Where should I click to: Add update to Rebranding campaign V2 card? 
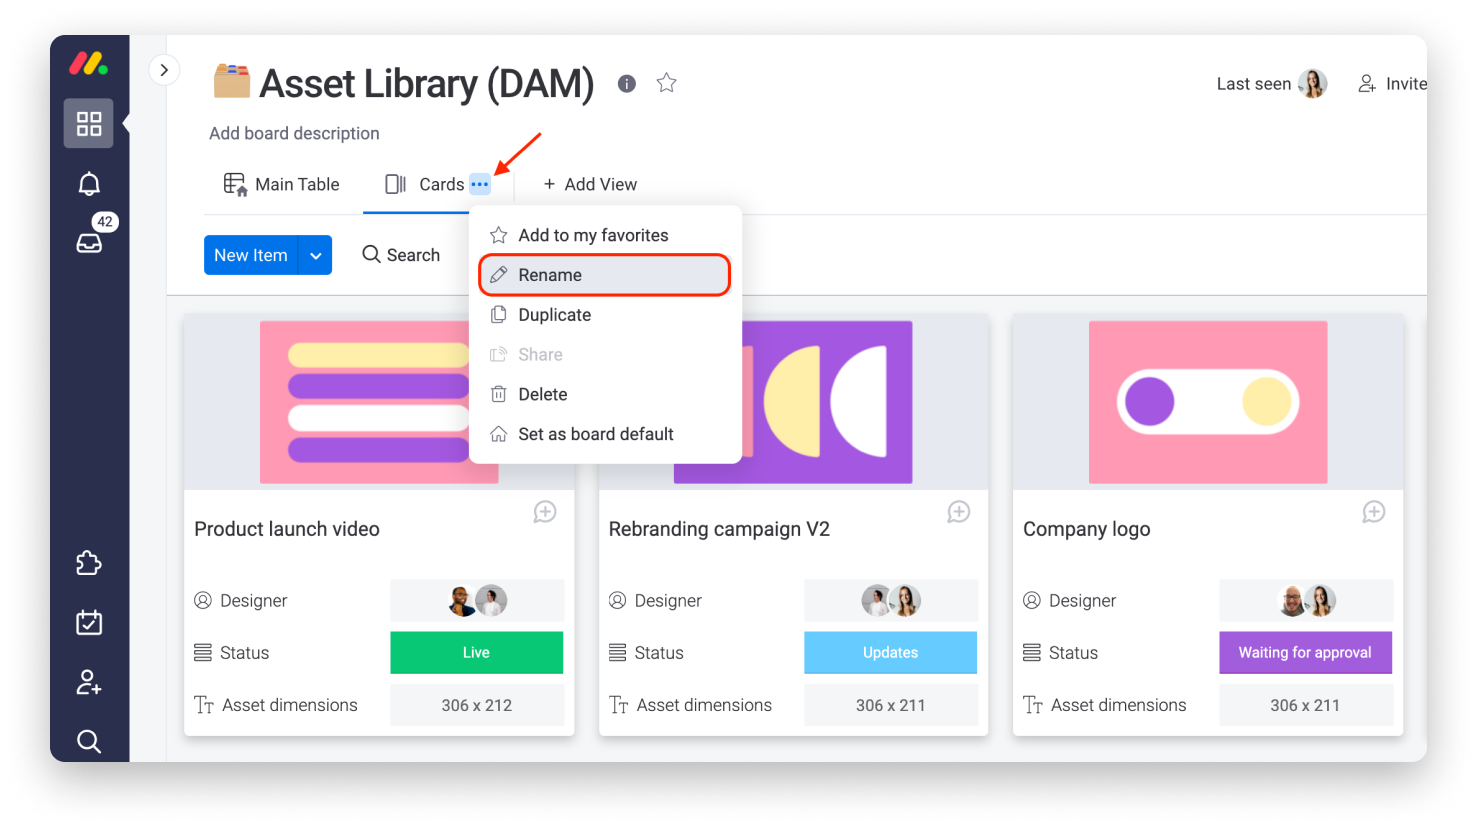(959, 512)
